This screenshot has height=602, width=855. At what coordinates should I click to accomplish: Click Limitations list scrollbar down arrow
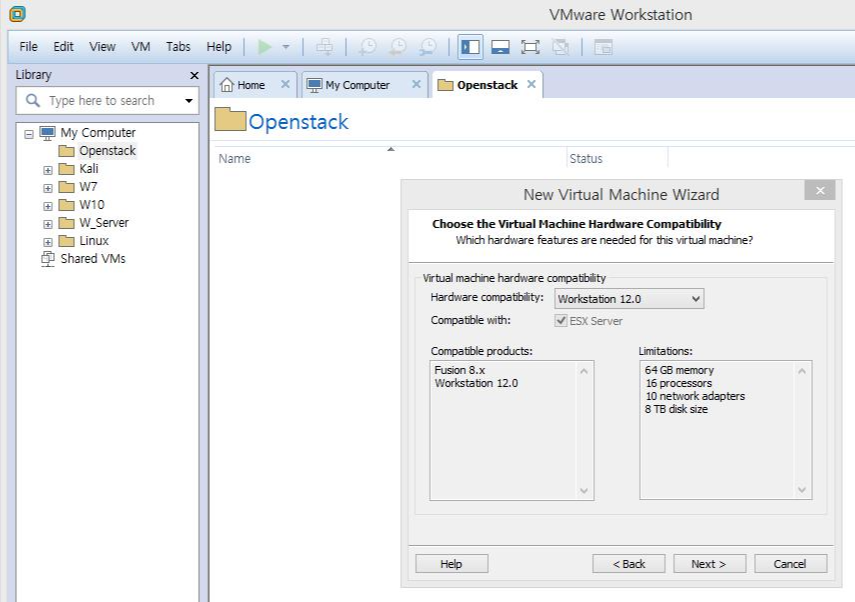tap(802, 490)
